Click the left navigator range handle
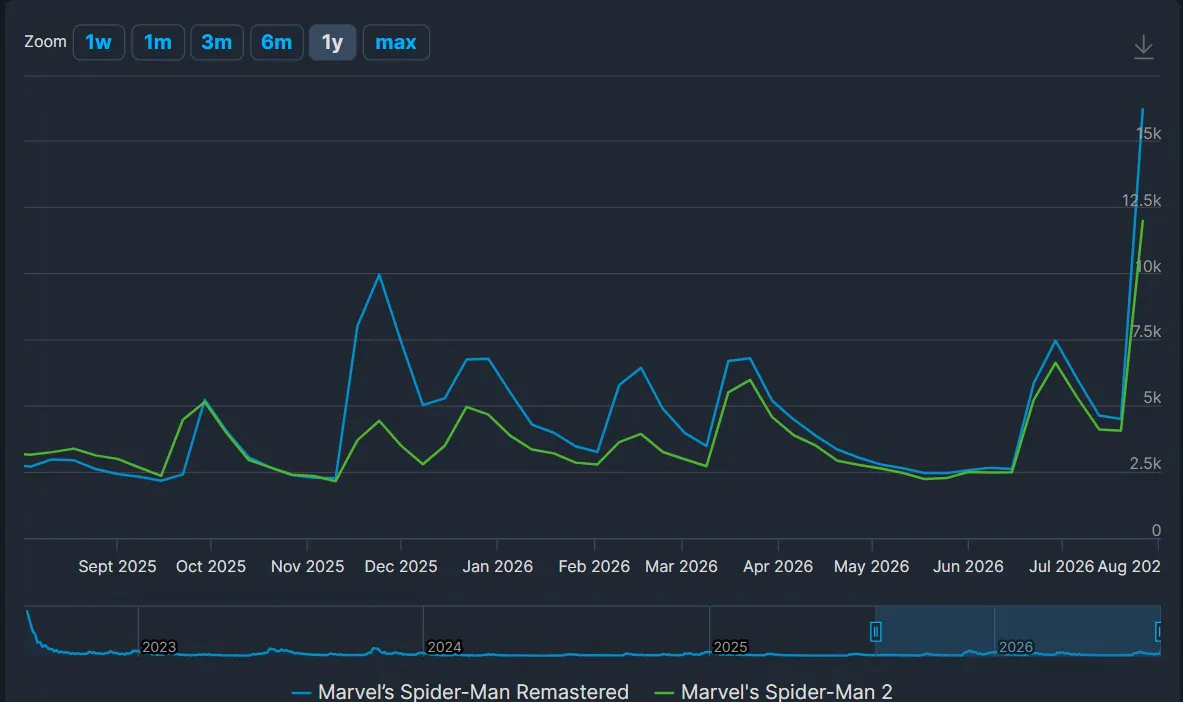 875,631
